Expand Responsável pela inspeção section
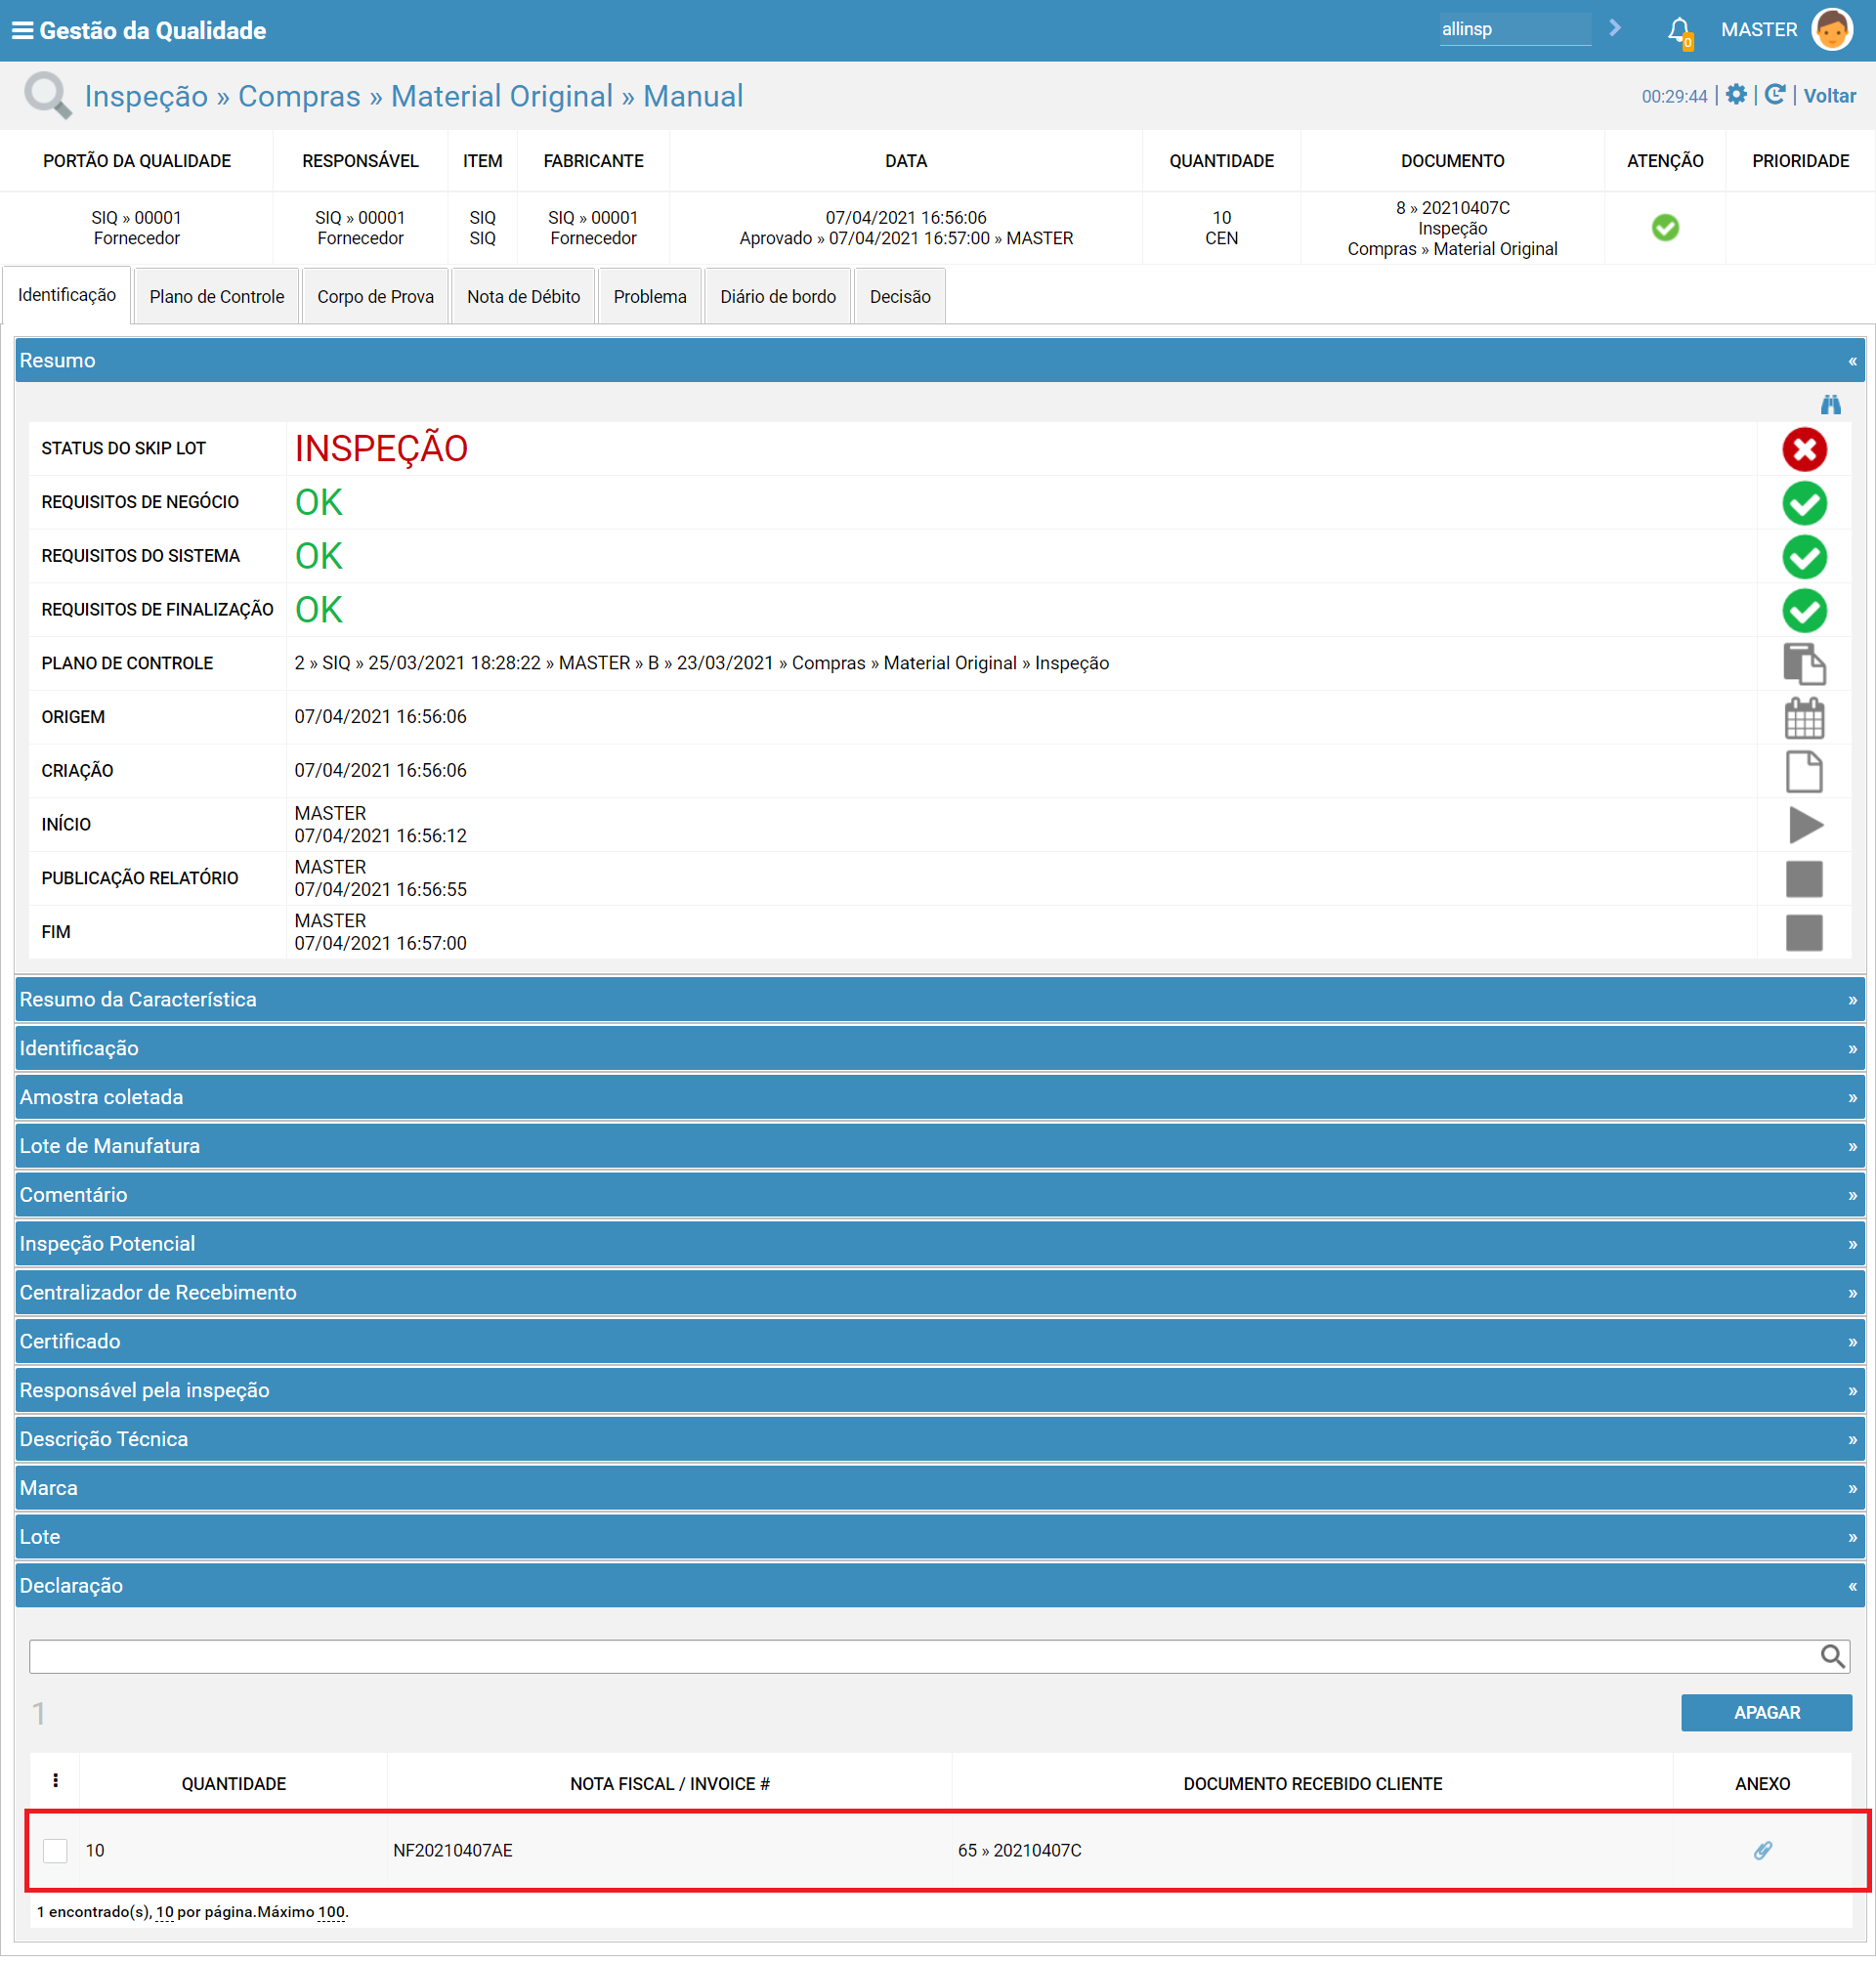Viewport: 1876px width, 1963px height. (x=939, y=1390)
